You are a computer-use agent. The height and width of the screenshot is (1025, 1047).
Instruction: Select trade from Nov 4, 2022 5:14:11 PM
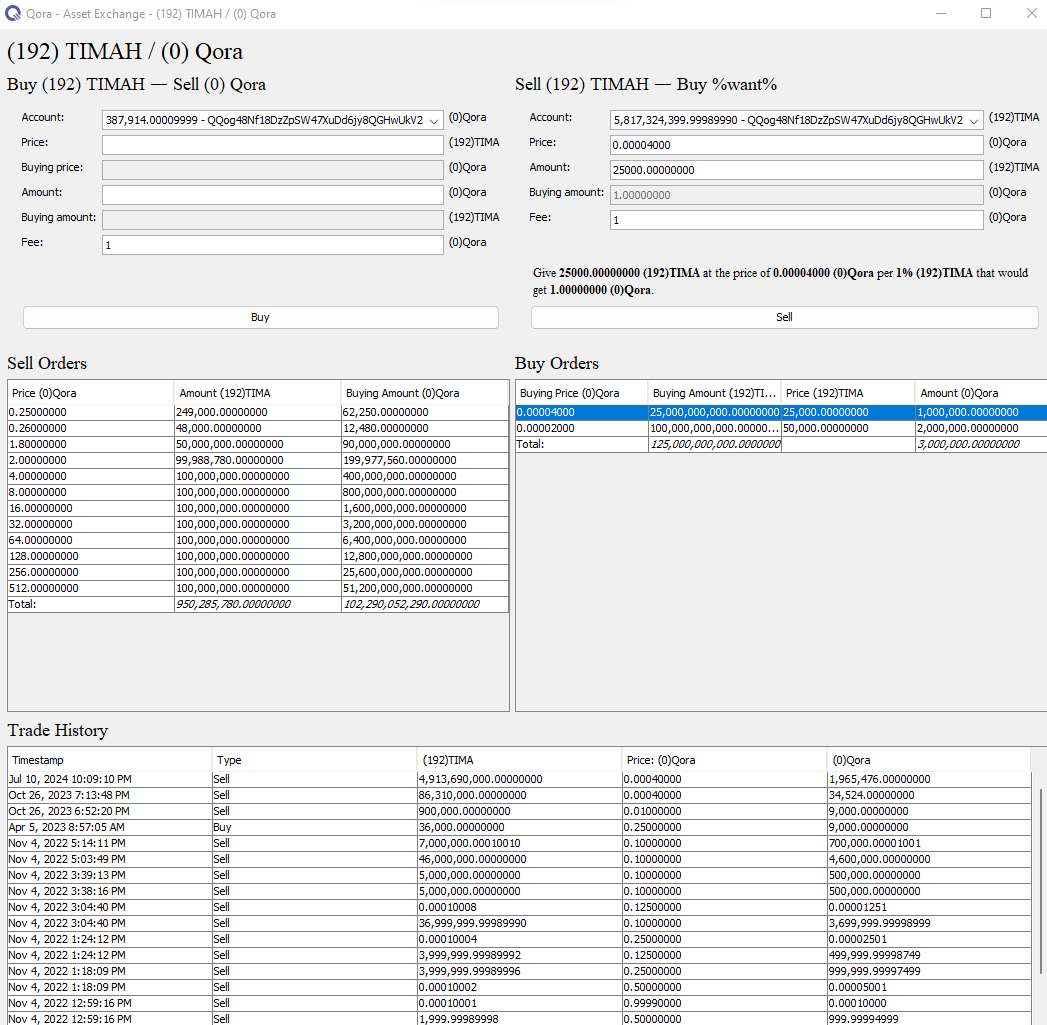(x=519, y=843)
